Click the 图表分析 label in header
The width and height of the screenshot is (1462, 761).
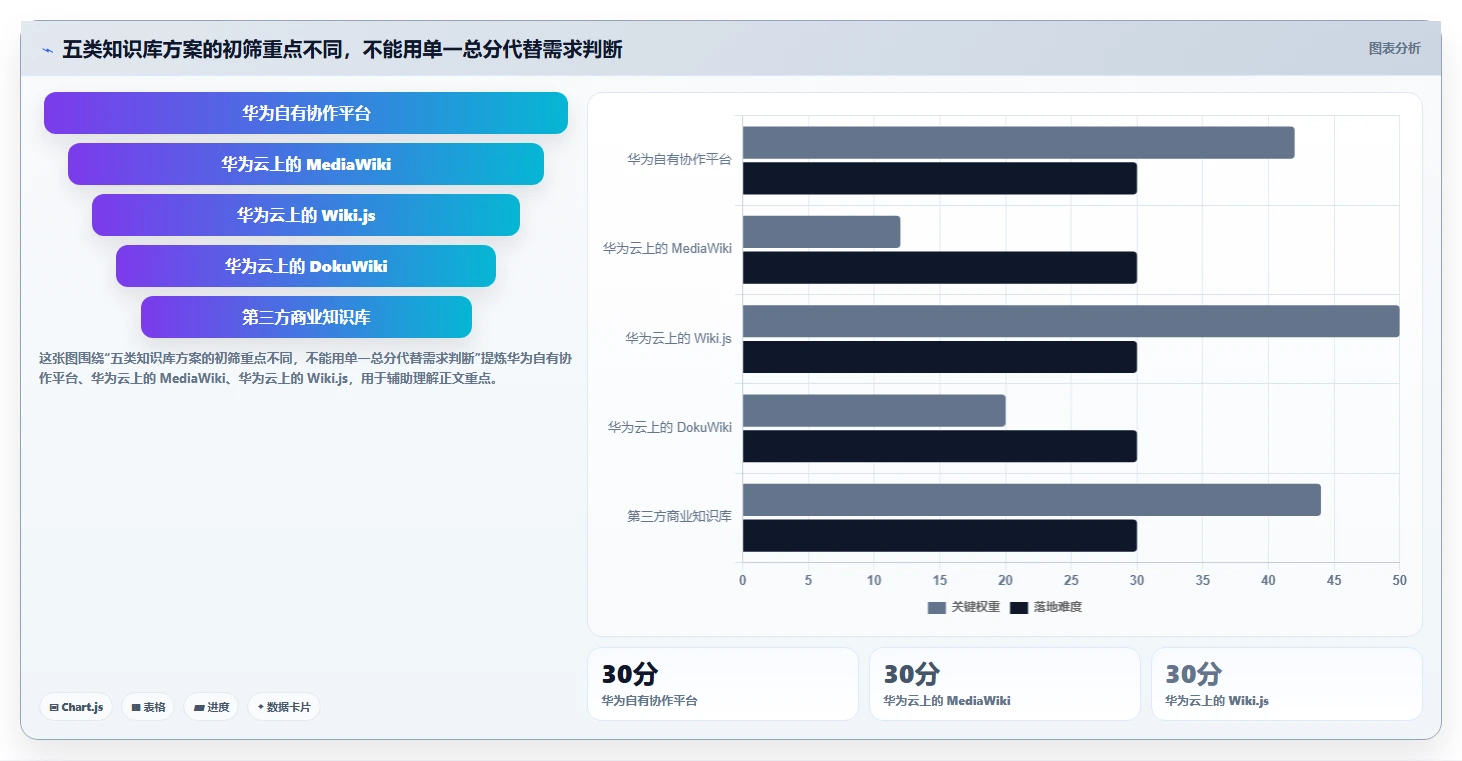click(1394, 48)
